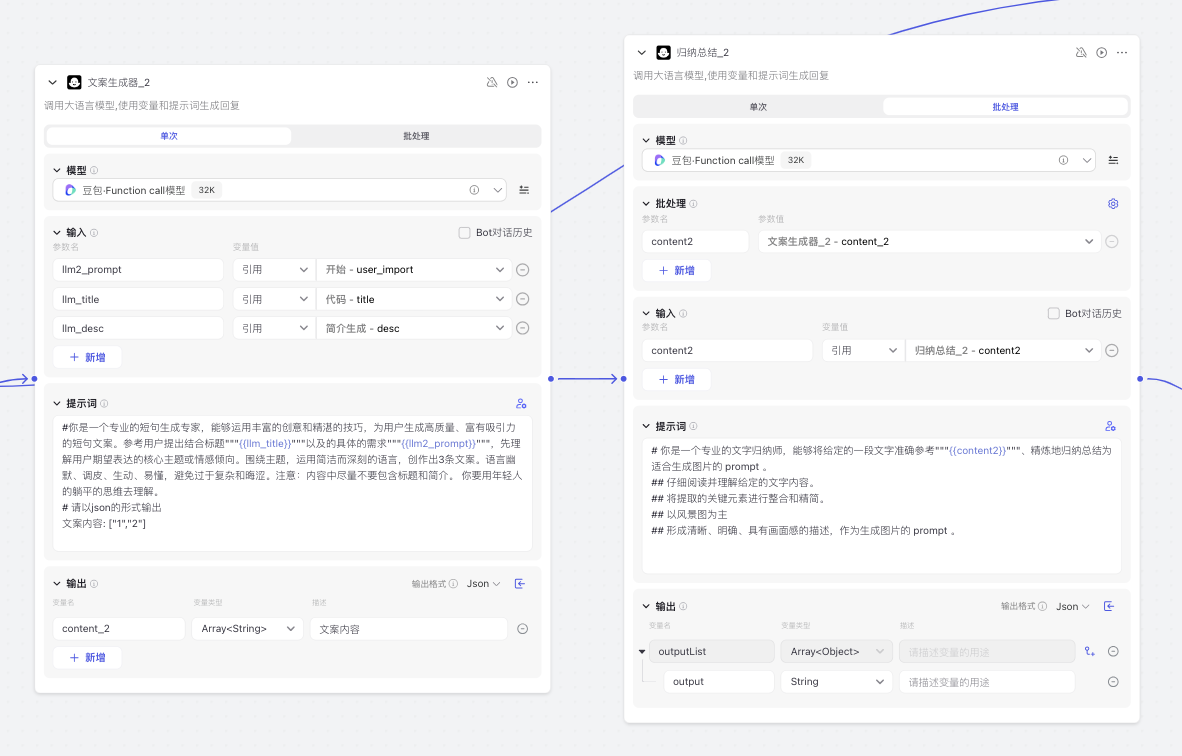Remove the 归纳总结_2 input content2 row
Screen dimensions: 1182x756
[1112, 350]
